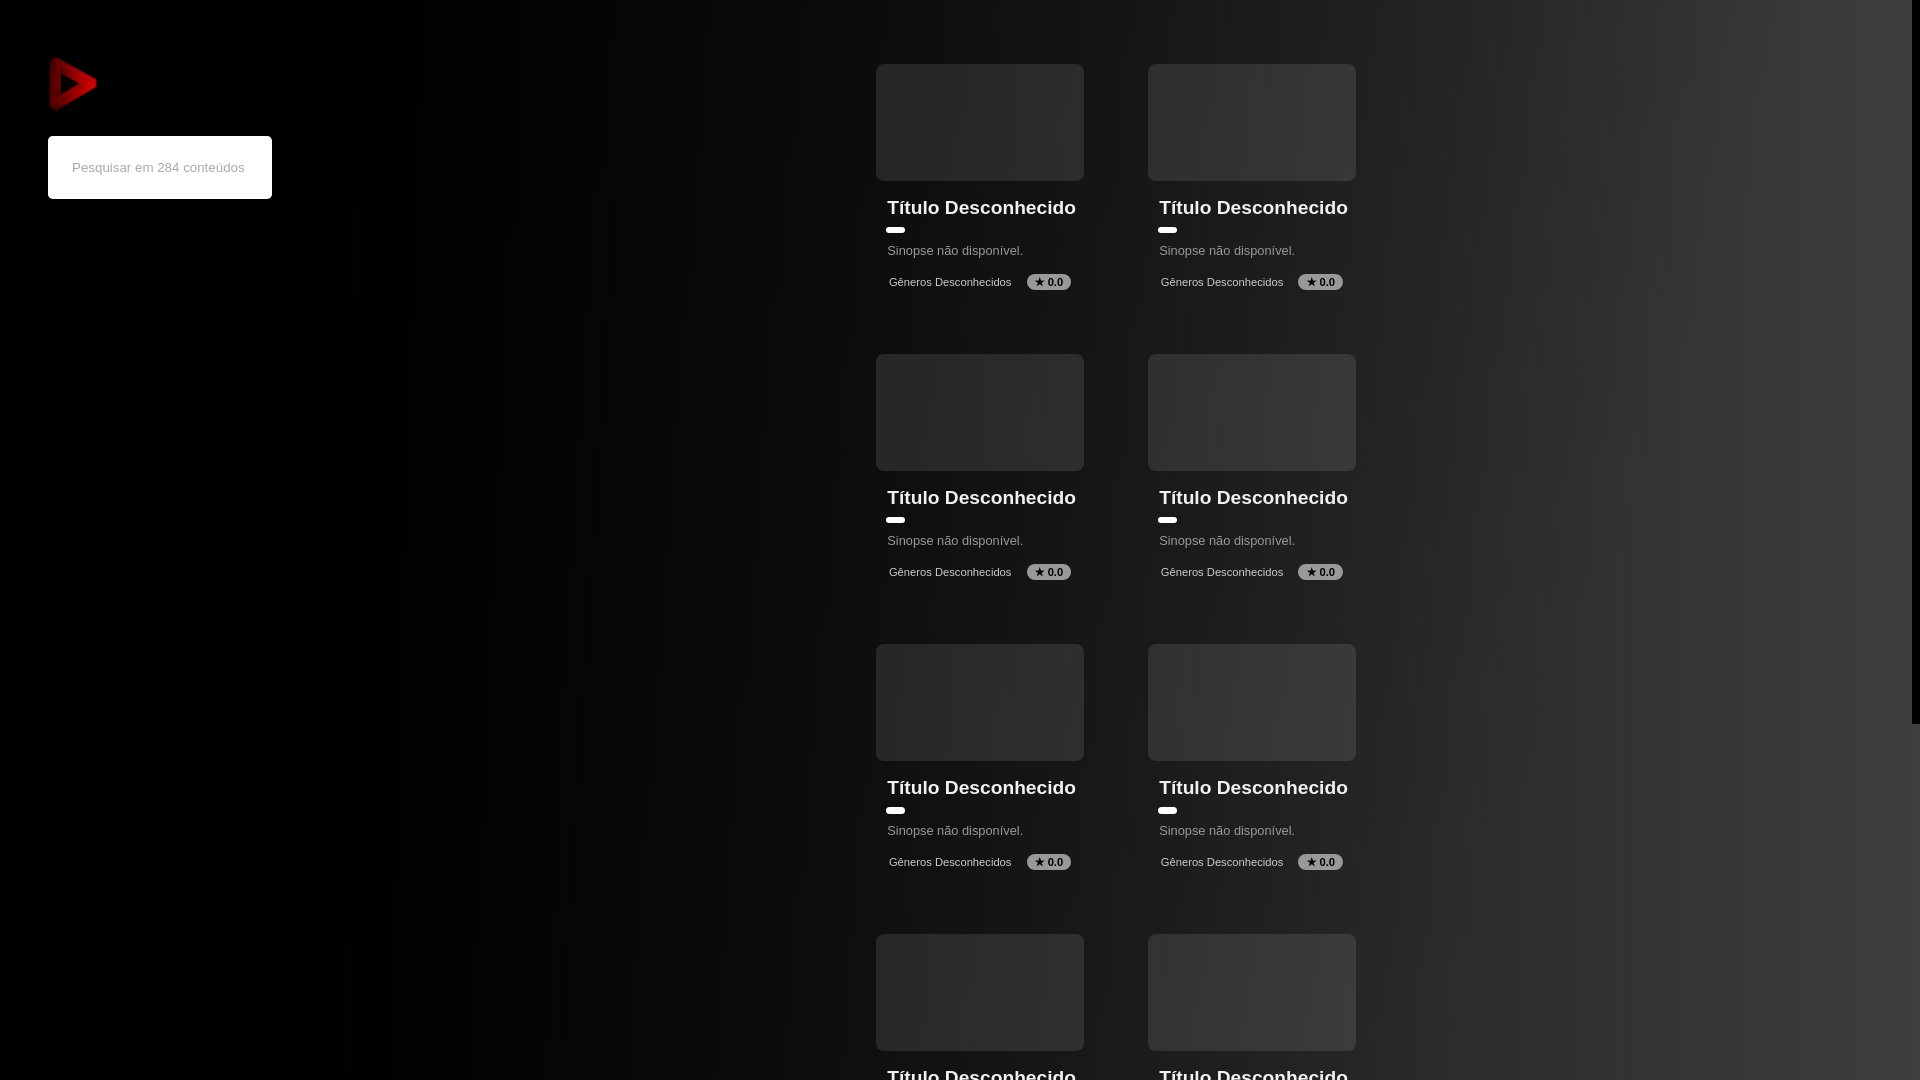Image resolution: width=1920 pixels, height=1080 pixels.
Task: Click star rating on second-row right card
Action: pos(1320,572)
